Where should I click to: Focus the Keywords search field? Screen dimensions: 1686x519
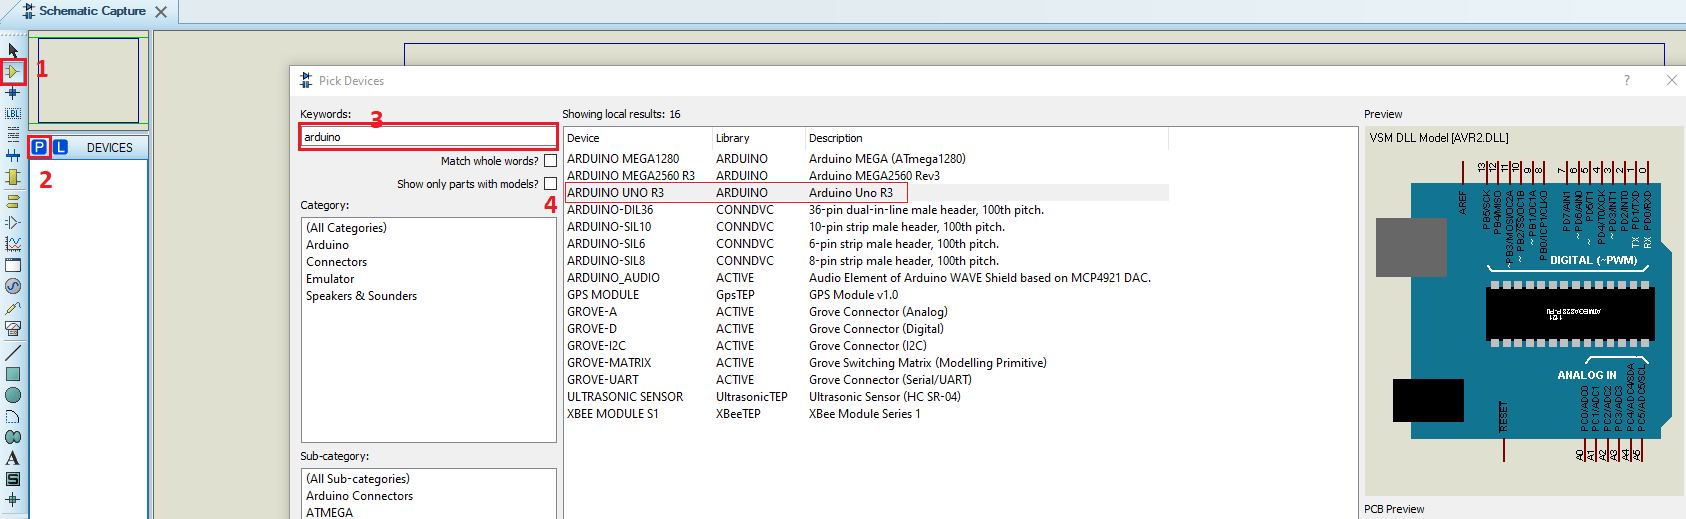point(428,137)
